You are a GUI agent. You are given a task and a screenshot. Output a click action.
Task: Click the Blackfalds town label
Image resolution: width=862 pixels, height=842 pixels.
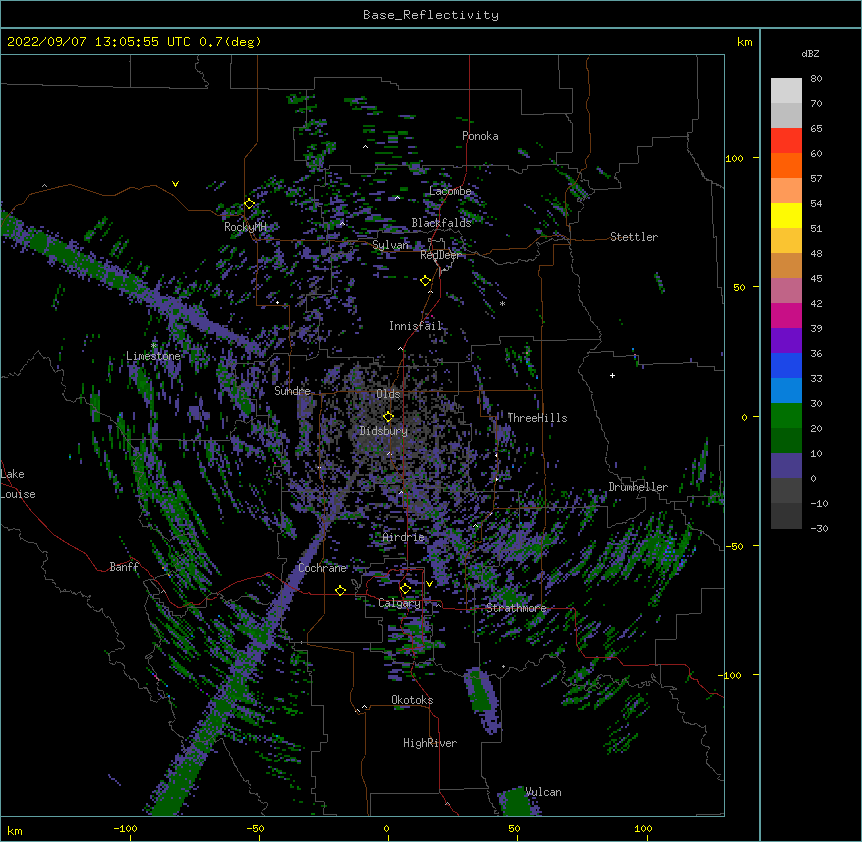tap(441, 223)
